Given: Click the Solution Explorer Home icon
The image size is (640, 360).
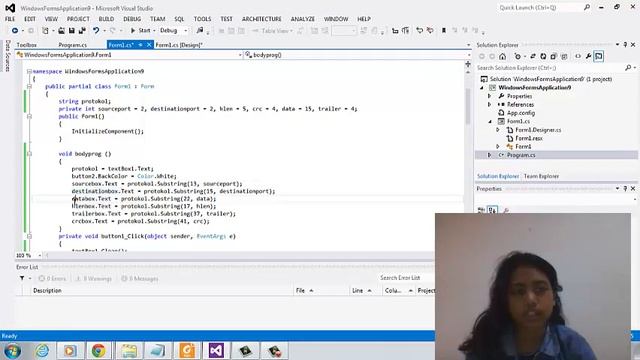Looking at the screenshot, I should (502, 56).
